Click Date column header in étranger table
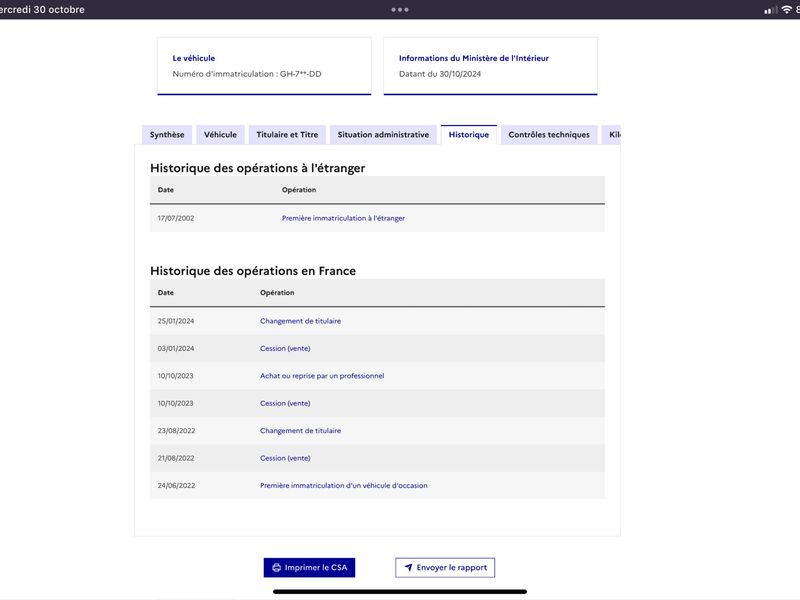 166,190
